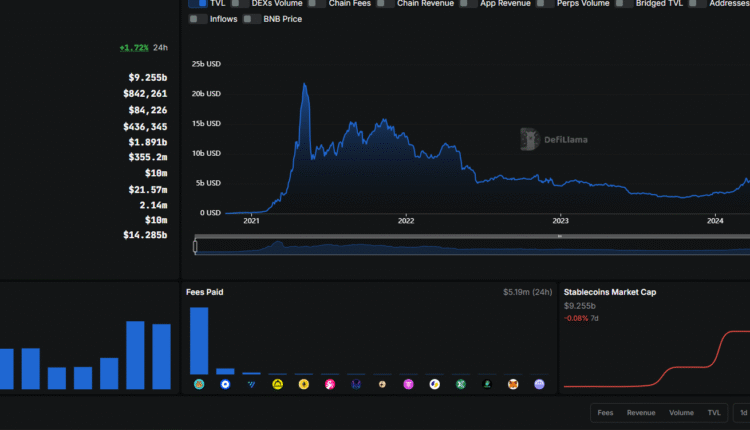The image size is (750, 430).
Task: Click the left handle of chart range slider
Action: (196, 246)
